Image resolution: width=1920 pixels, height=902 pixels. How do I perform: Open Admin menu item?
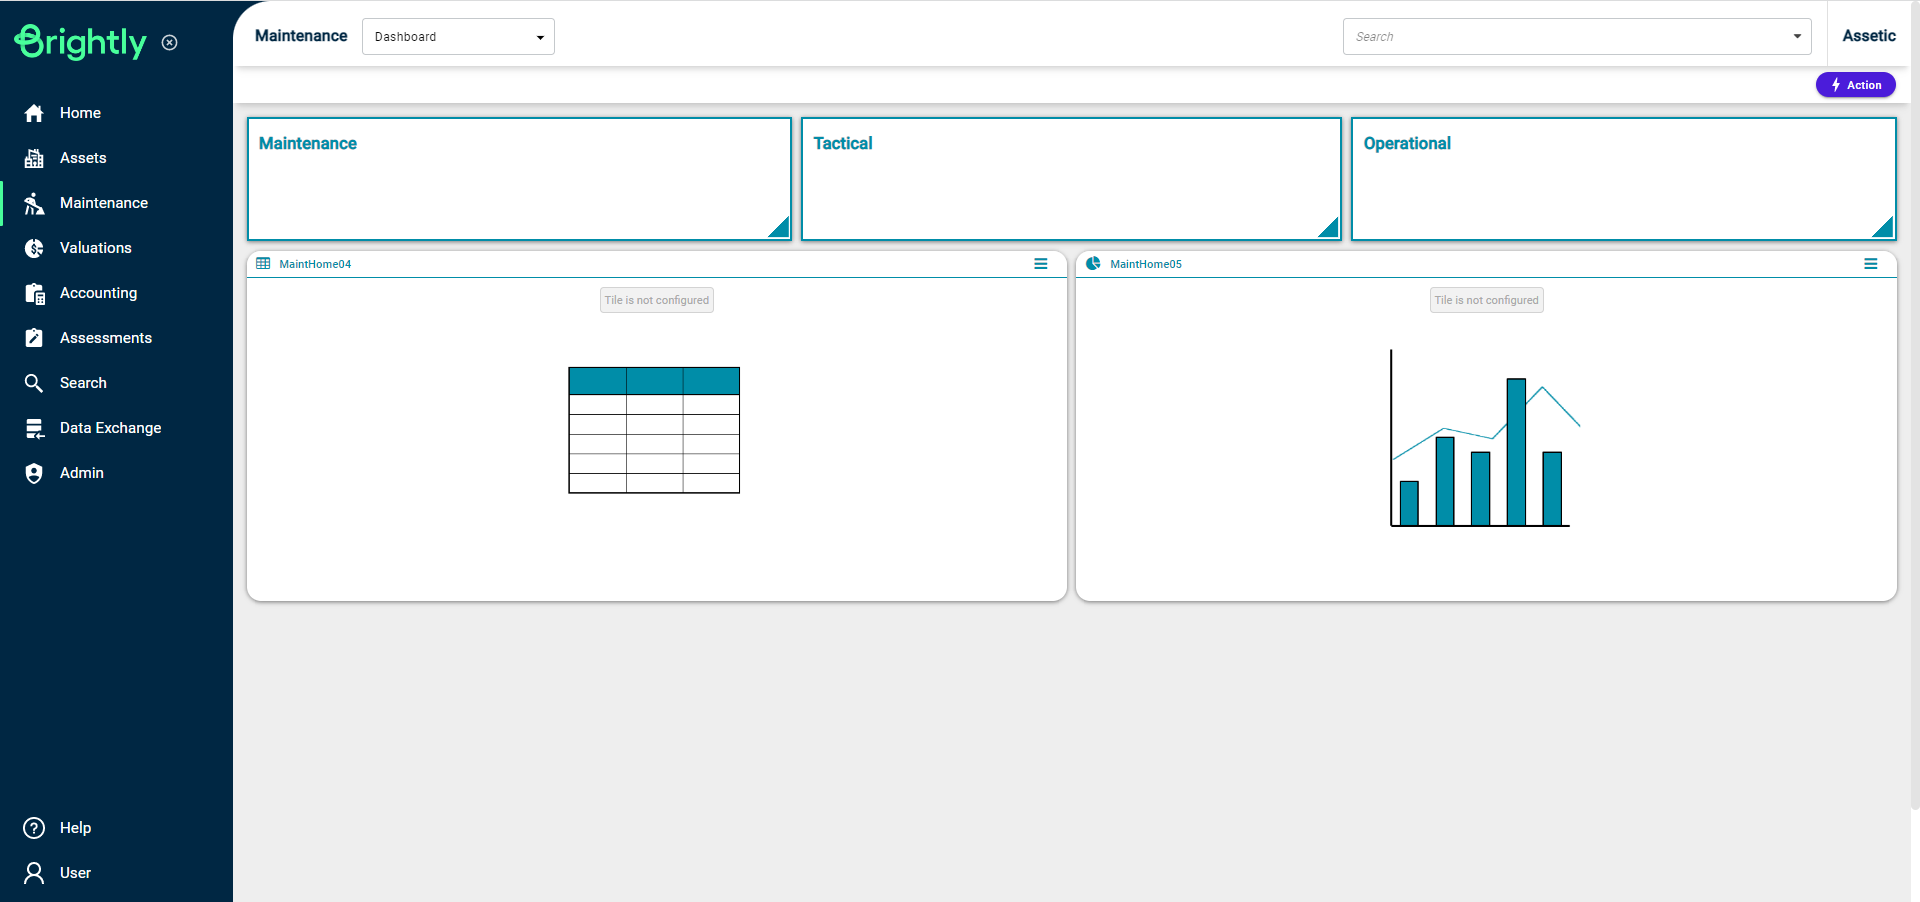click(x=82, y=473)
